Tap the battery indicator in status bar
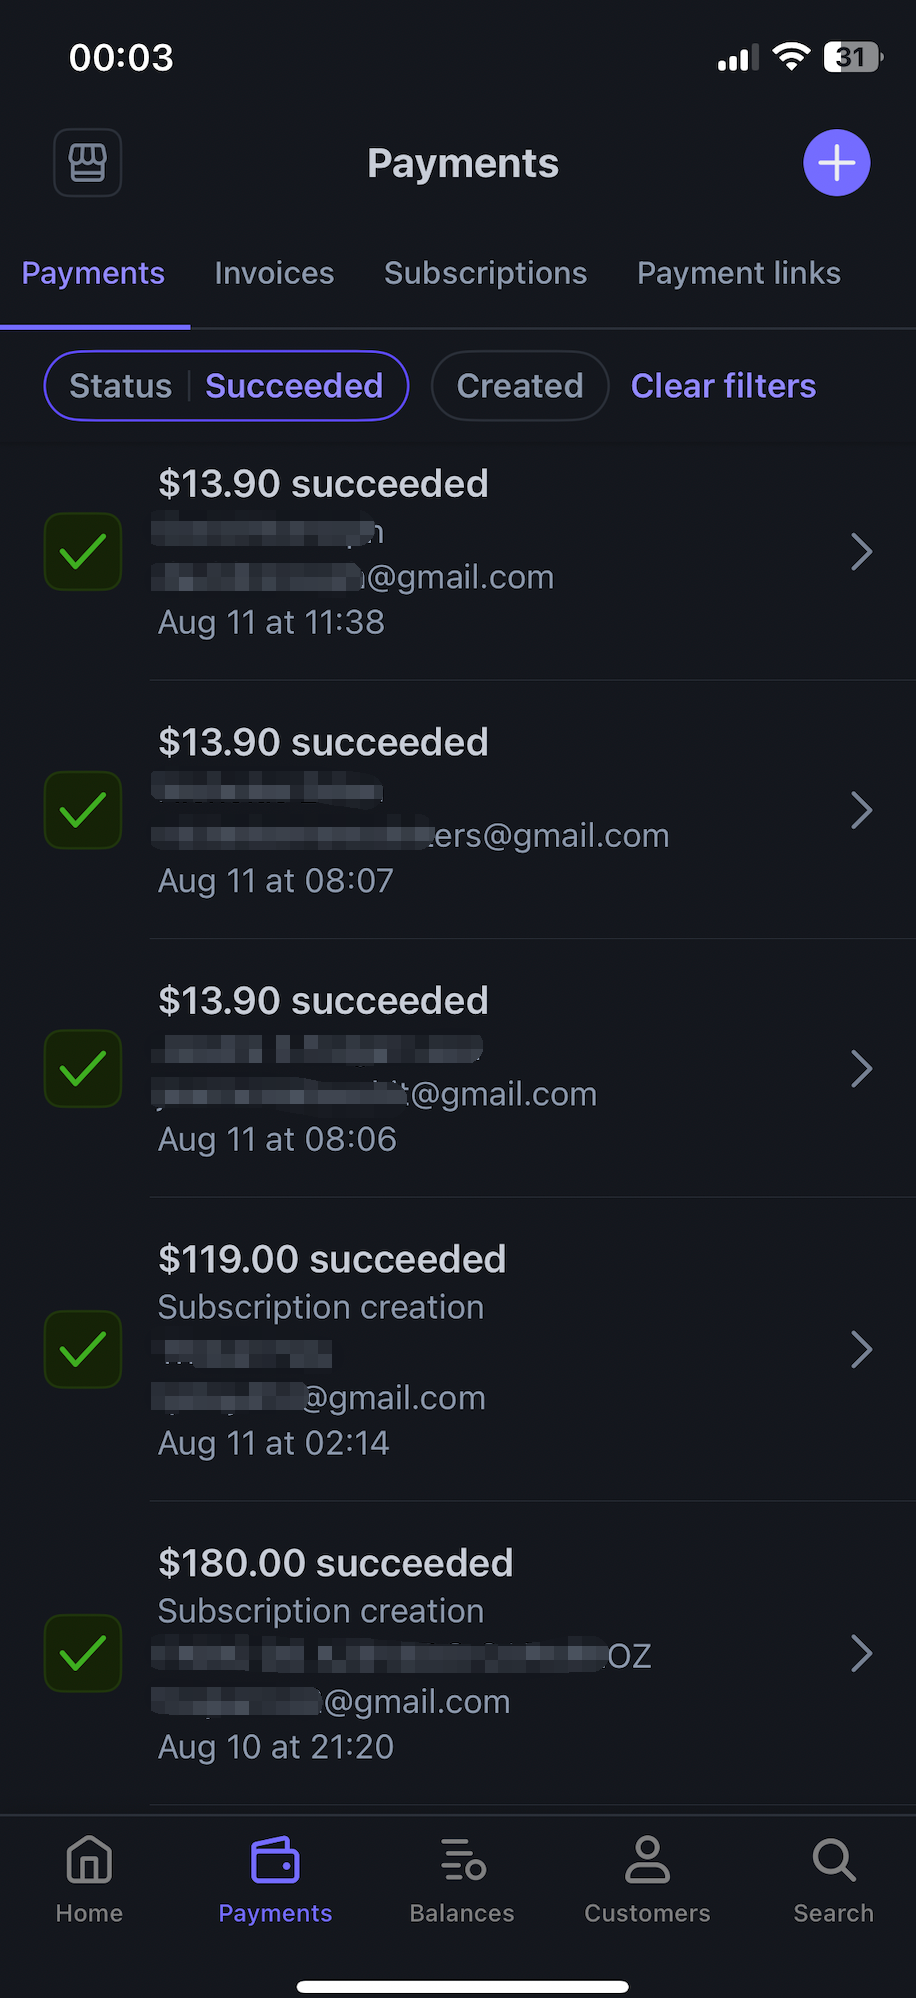 pyautogui.click(x=851, y=58)
